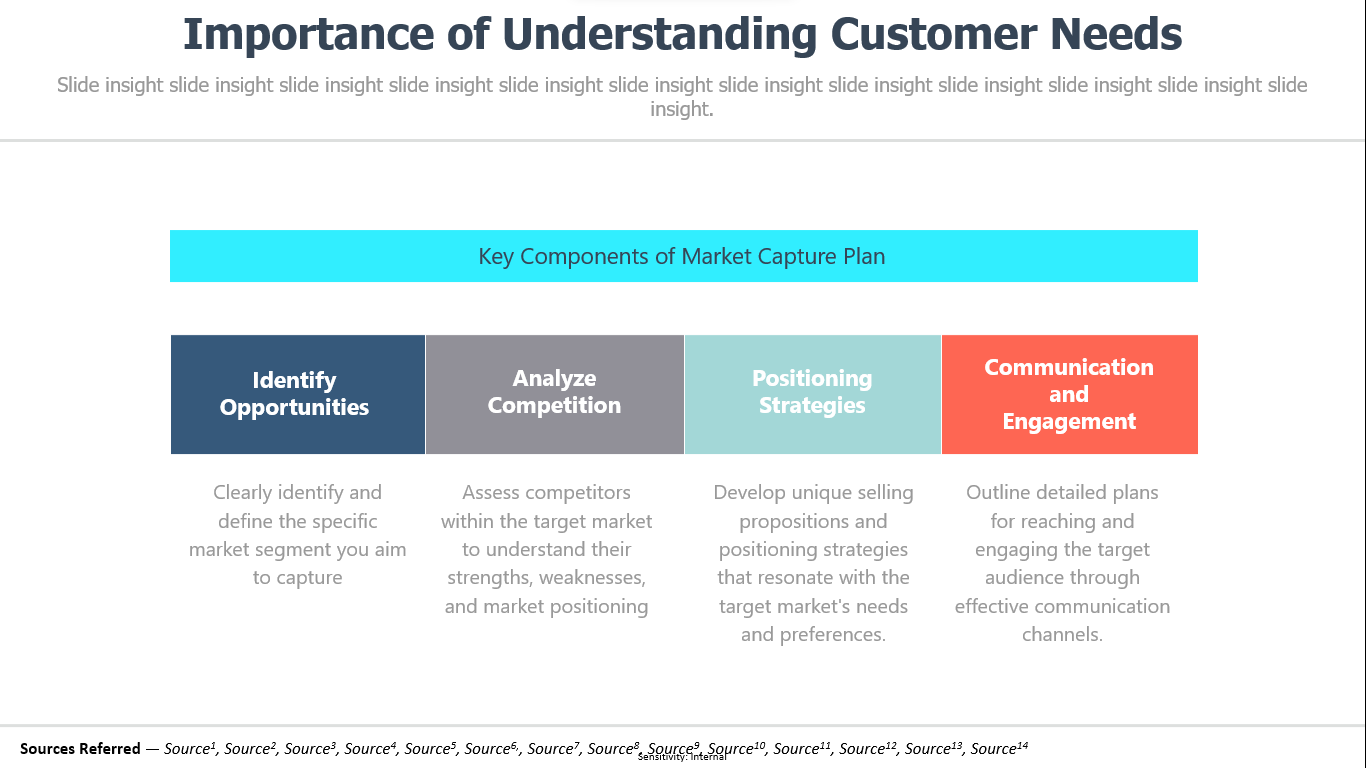Click the 'Sensitivity: Internal' footer label
The height and width of the screenshot is (768, 1366).
coord(682,757)
